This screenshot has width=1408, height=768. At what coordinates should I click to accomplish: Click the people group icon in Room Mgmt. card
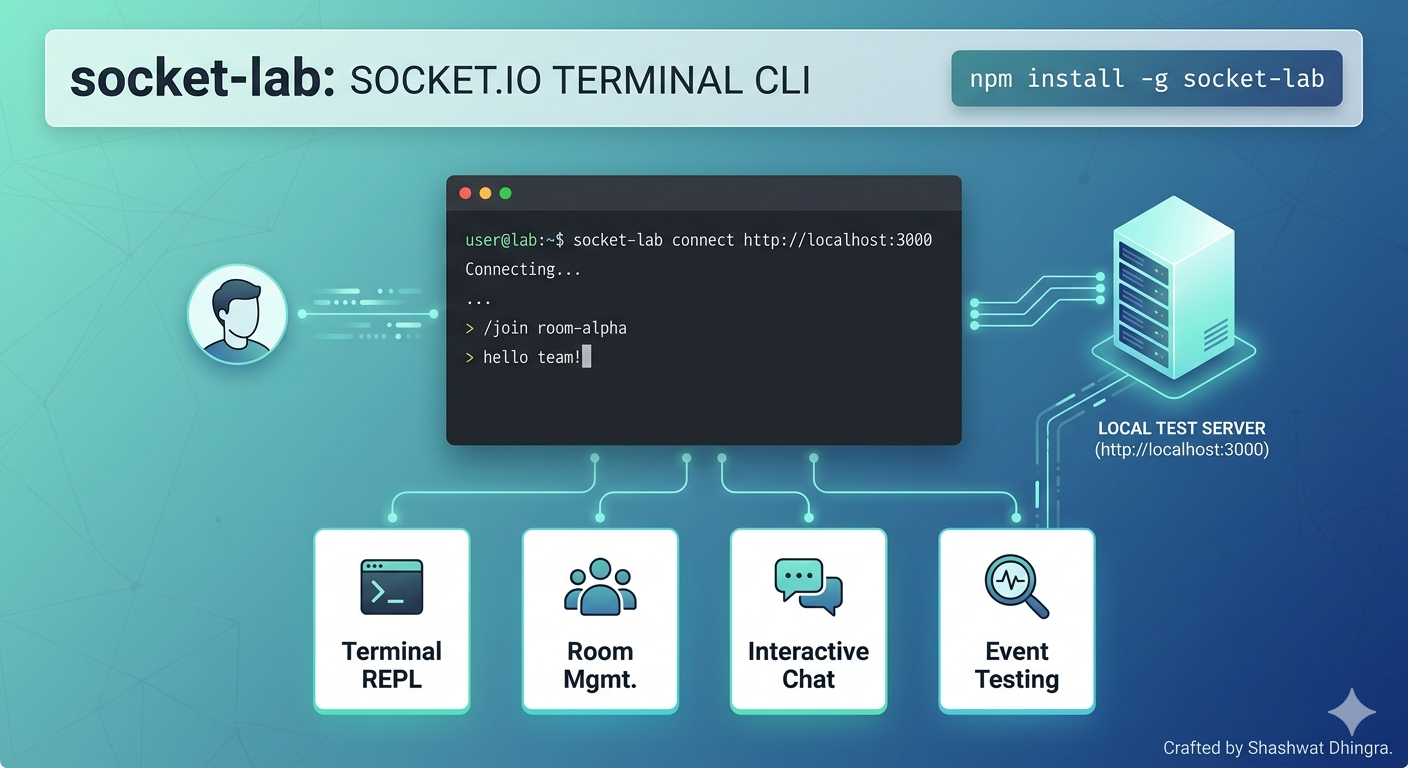tap(600, 586)
